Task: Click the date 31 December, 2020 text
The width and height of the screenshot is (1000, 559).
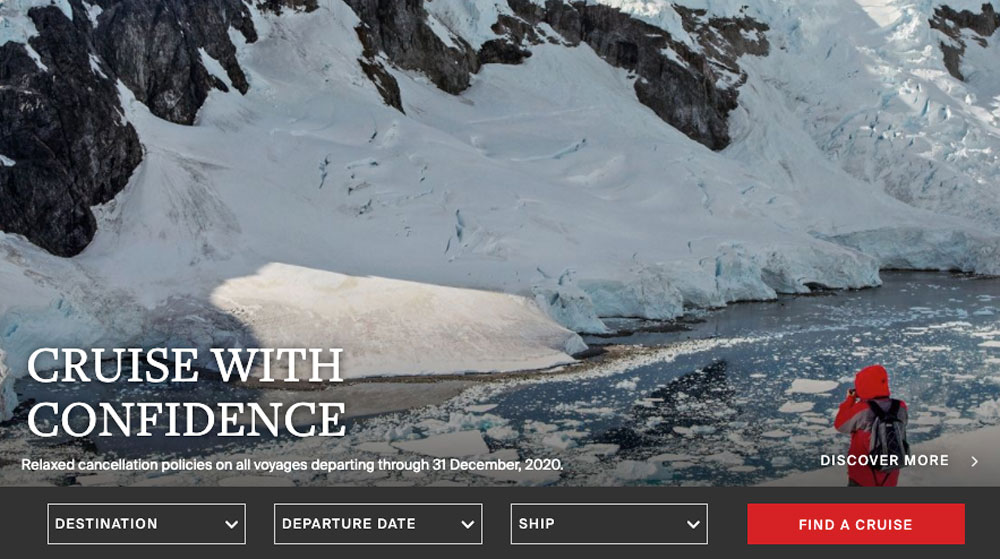Action: pos(497,465)
